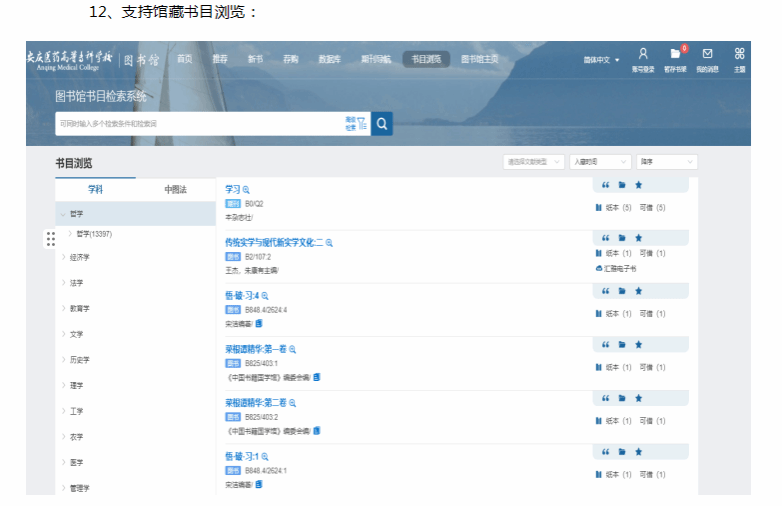Open the temporary bookshelf (暂存书架) folder icon
Screen dimensions: 782x506
tap(675, 54)
